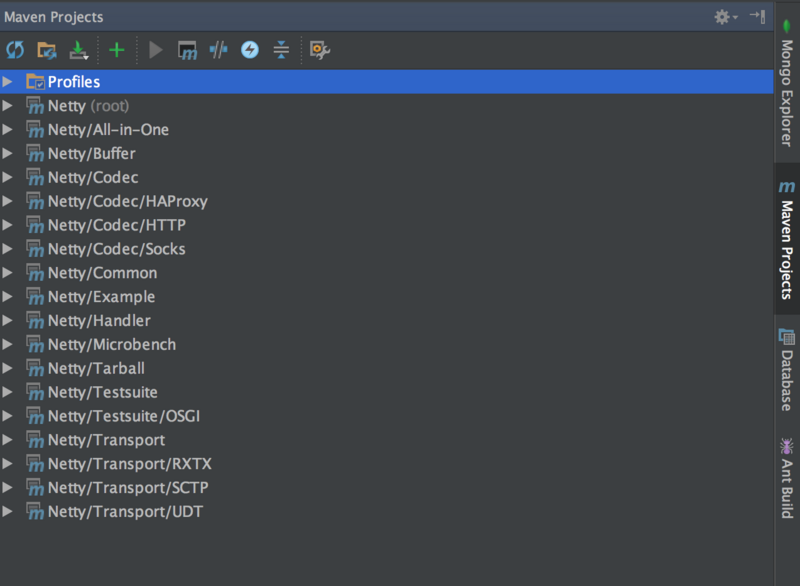Screen dimensions: 800x586
Task: Select Netty/Testsuite/OSGI text
Action: [124, 416]
